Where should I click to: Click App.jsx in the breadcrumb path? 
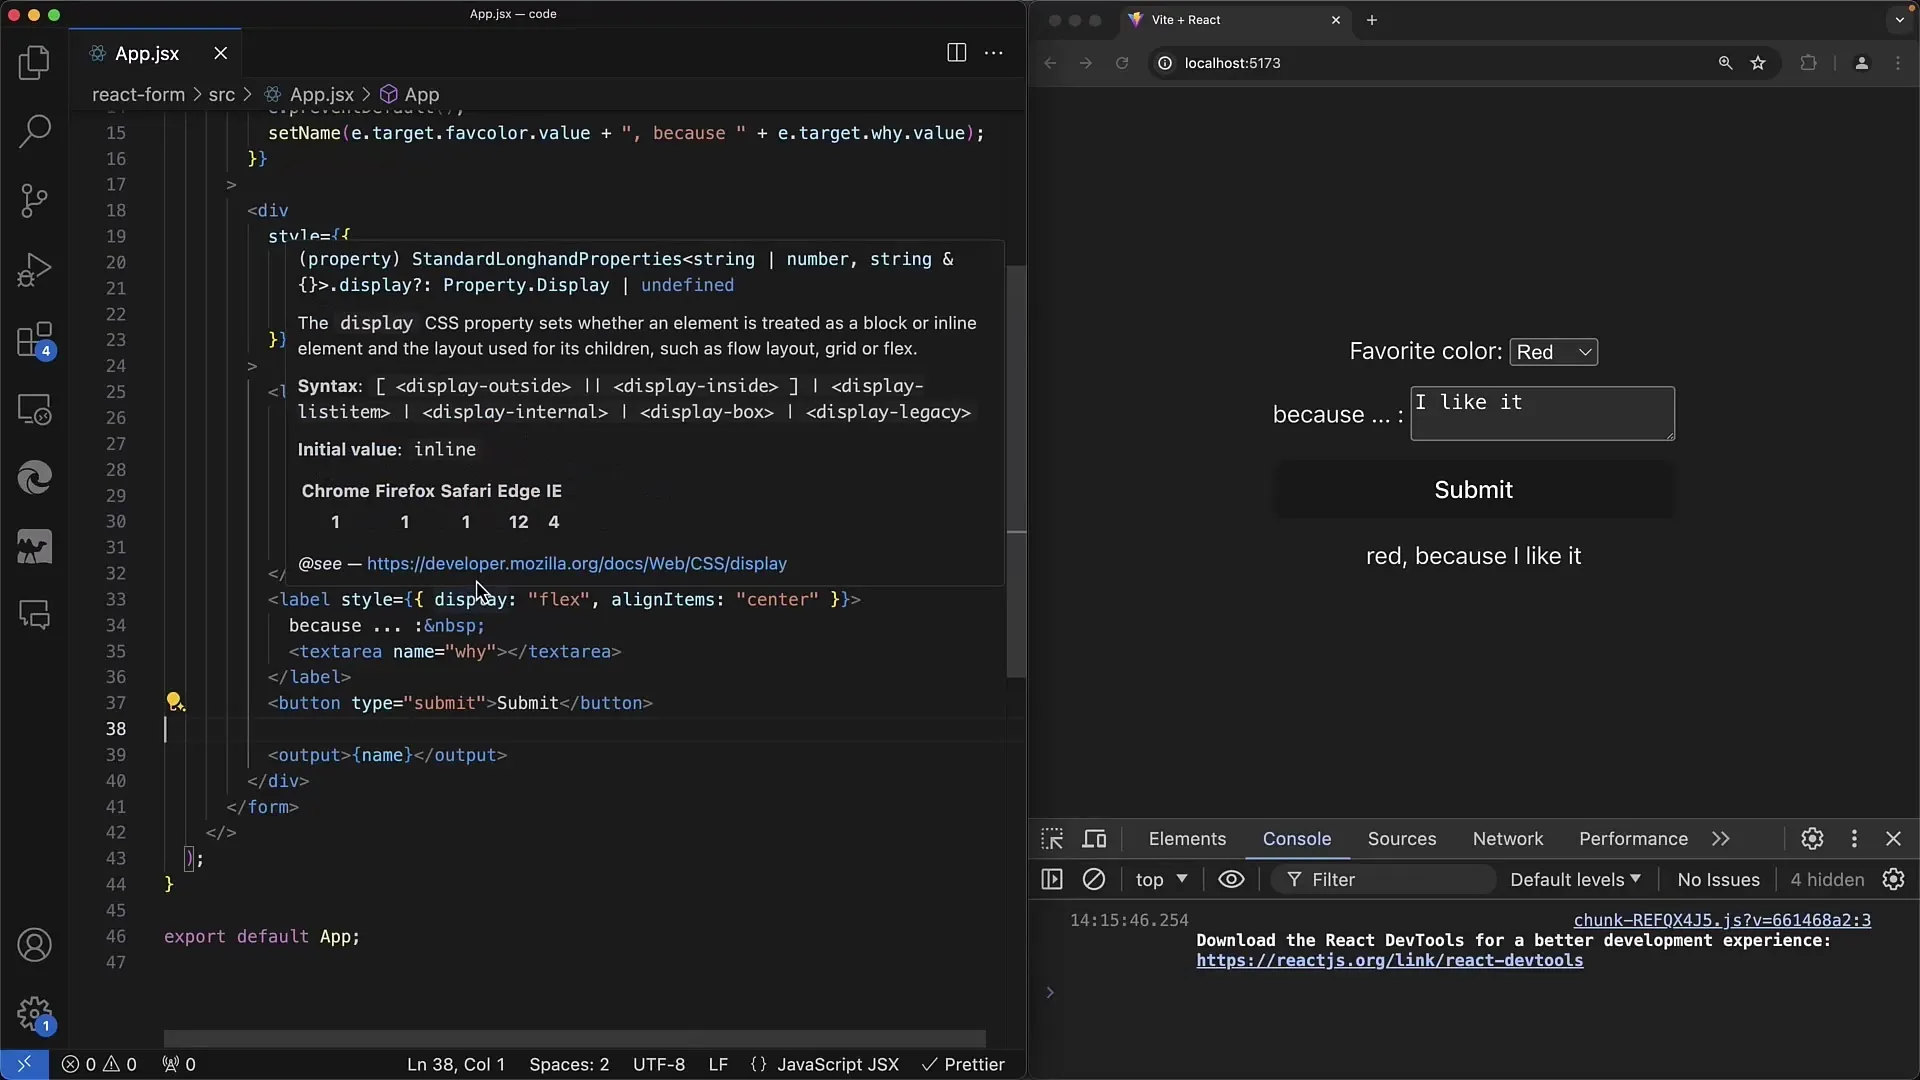[309, 94]
